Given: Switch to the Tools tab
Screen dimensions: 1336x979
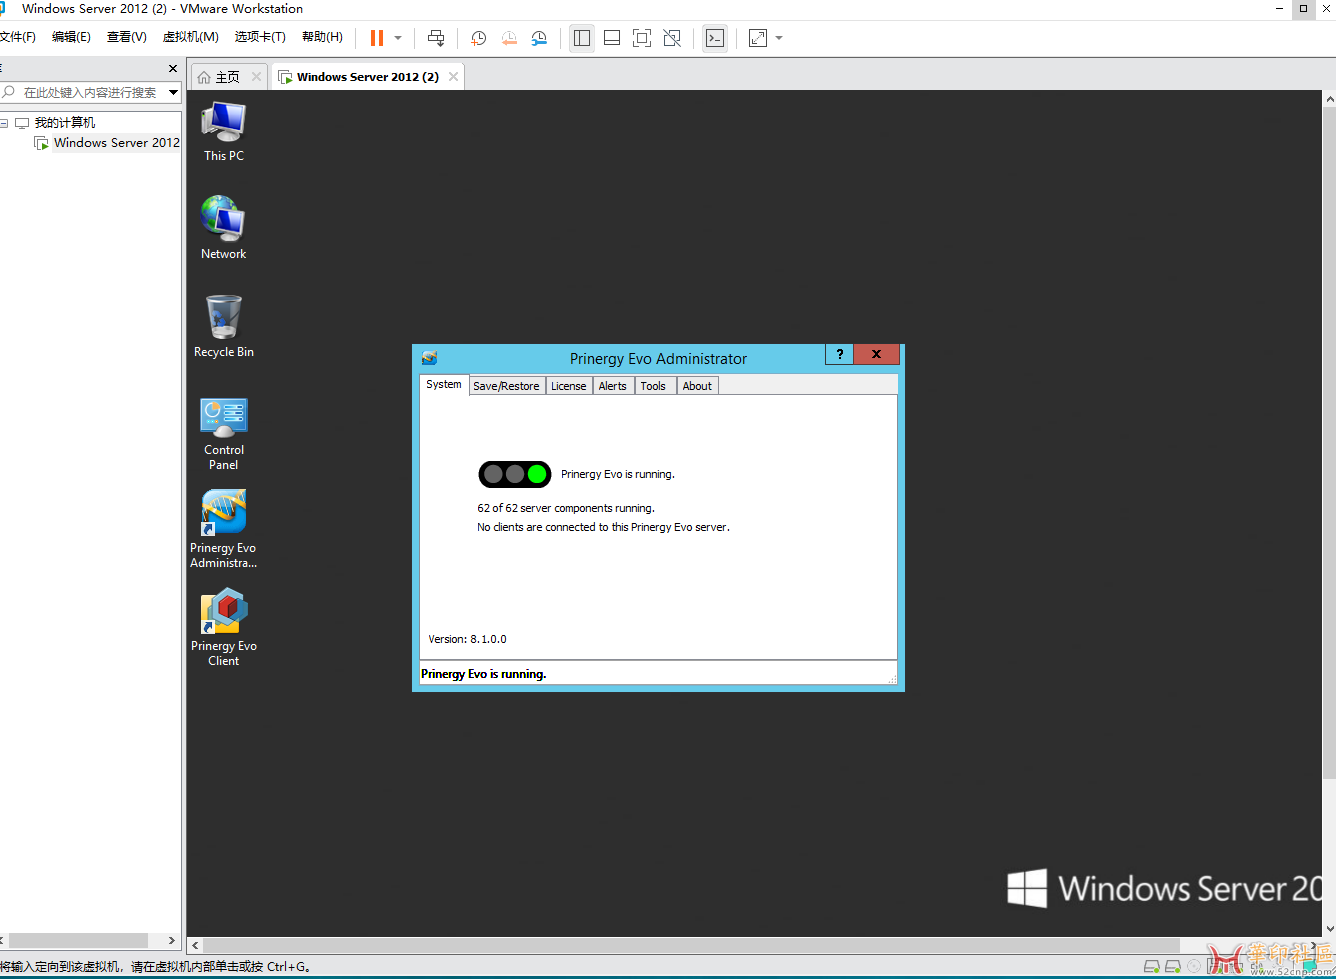Looking at the screenshot, I should click(x=653, y=386).
